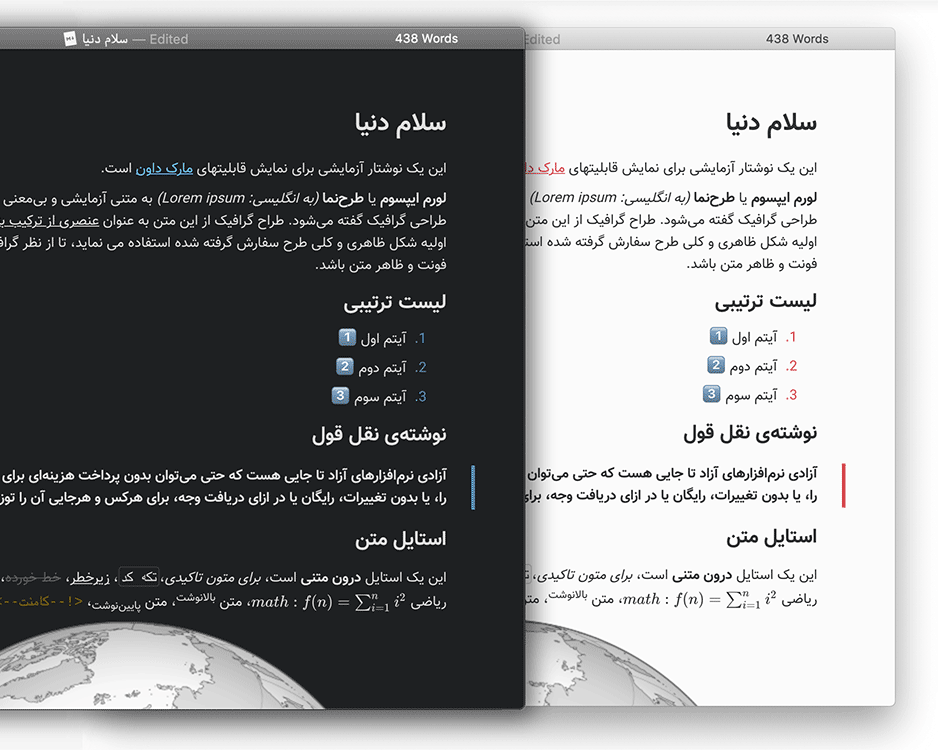The image size is (938, 750).
Task: Click the keycap 2 emoji in dark window list
Action: coord(345,366)
